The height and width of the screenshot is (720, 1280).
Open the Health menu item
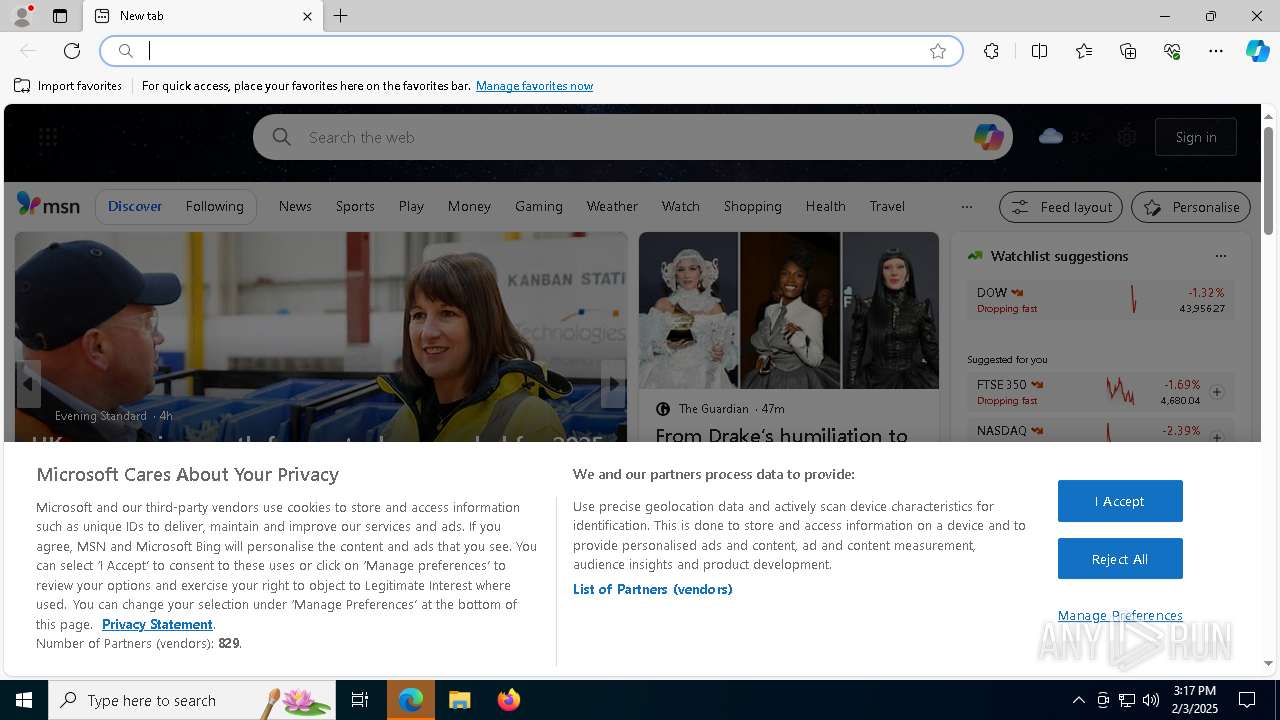click(x=826, y=206)
